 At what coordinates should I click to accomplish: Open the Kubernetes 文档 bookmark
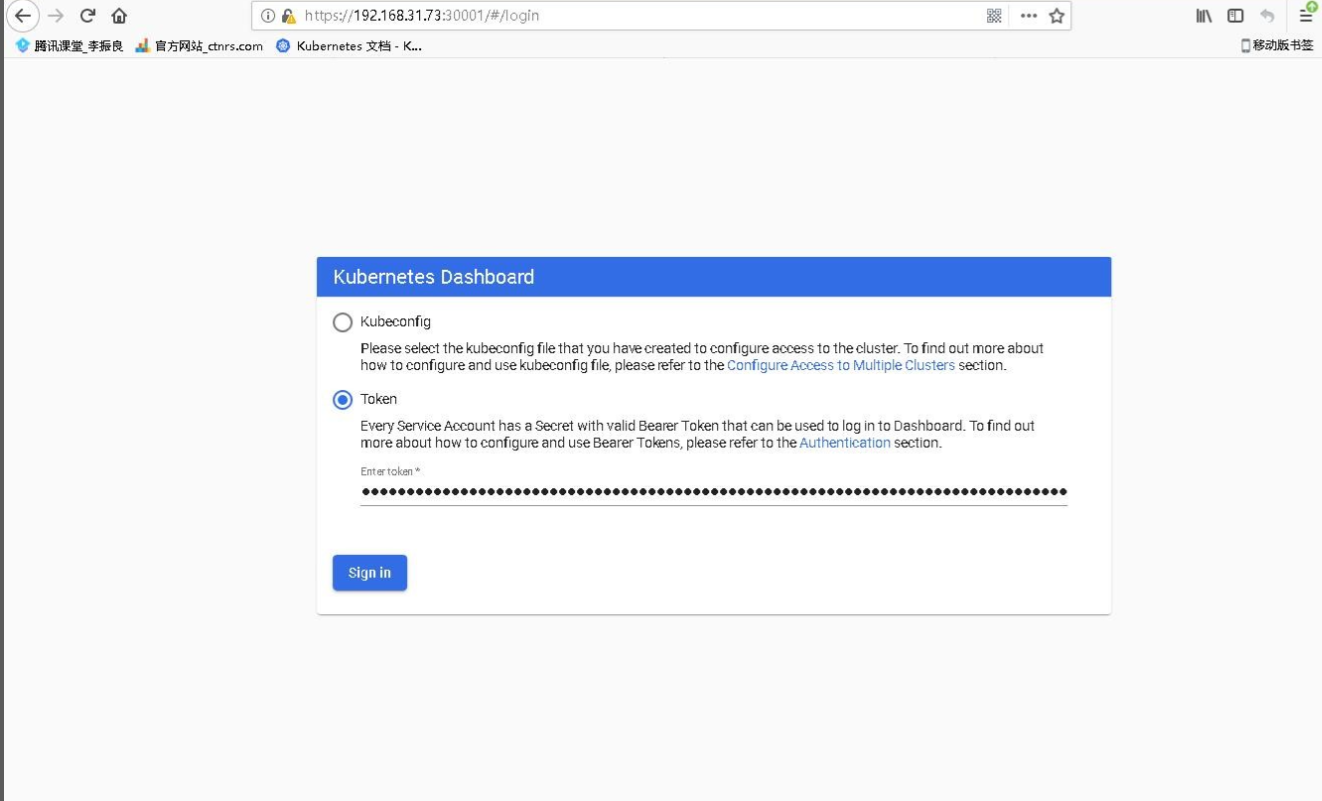(349, 46)
